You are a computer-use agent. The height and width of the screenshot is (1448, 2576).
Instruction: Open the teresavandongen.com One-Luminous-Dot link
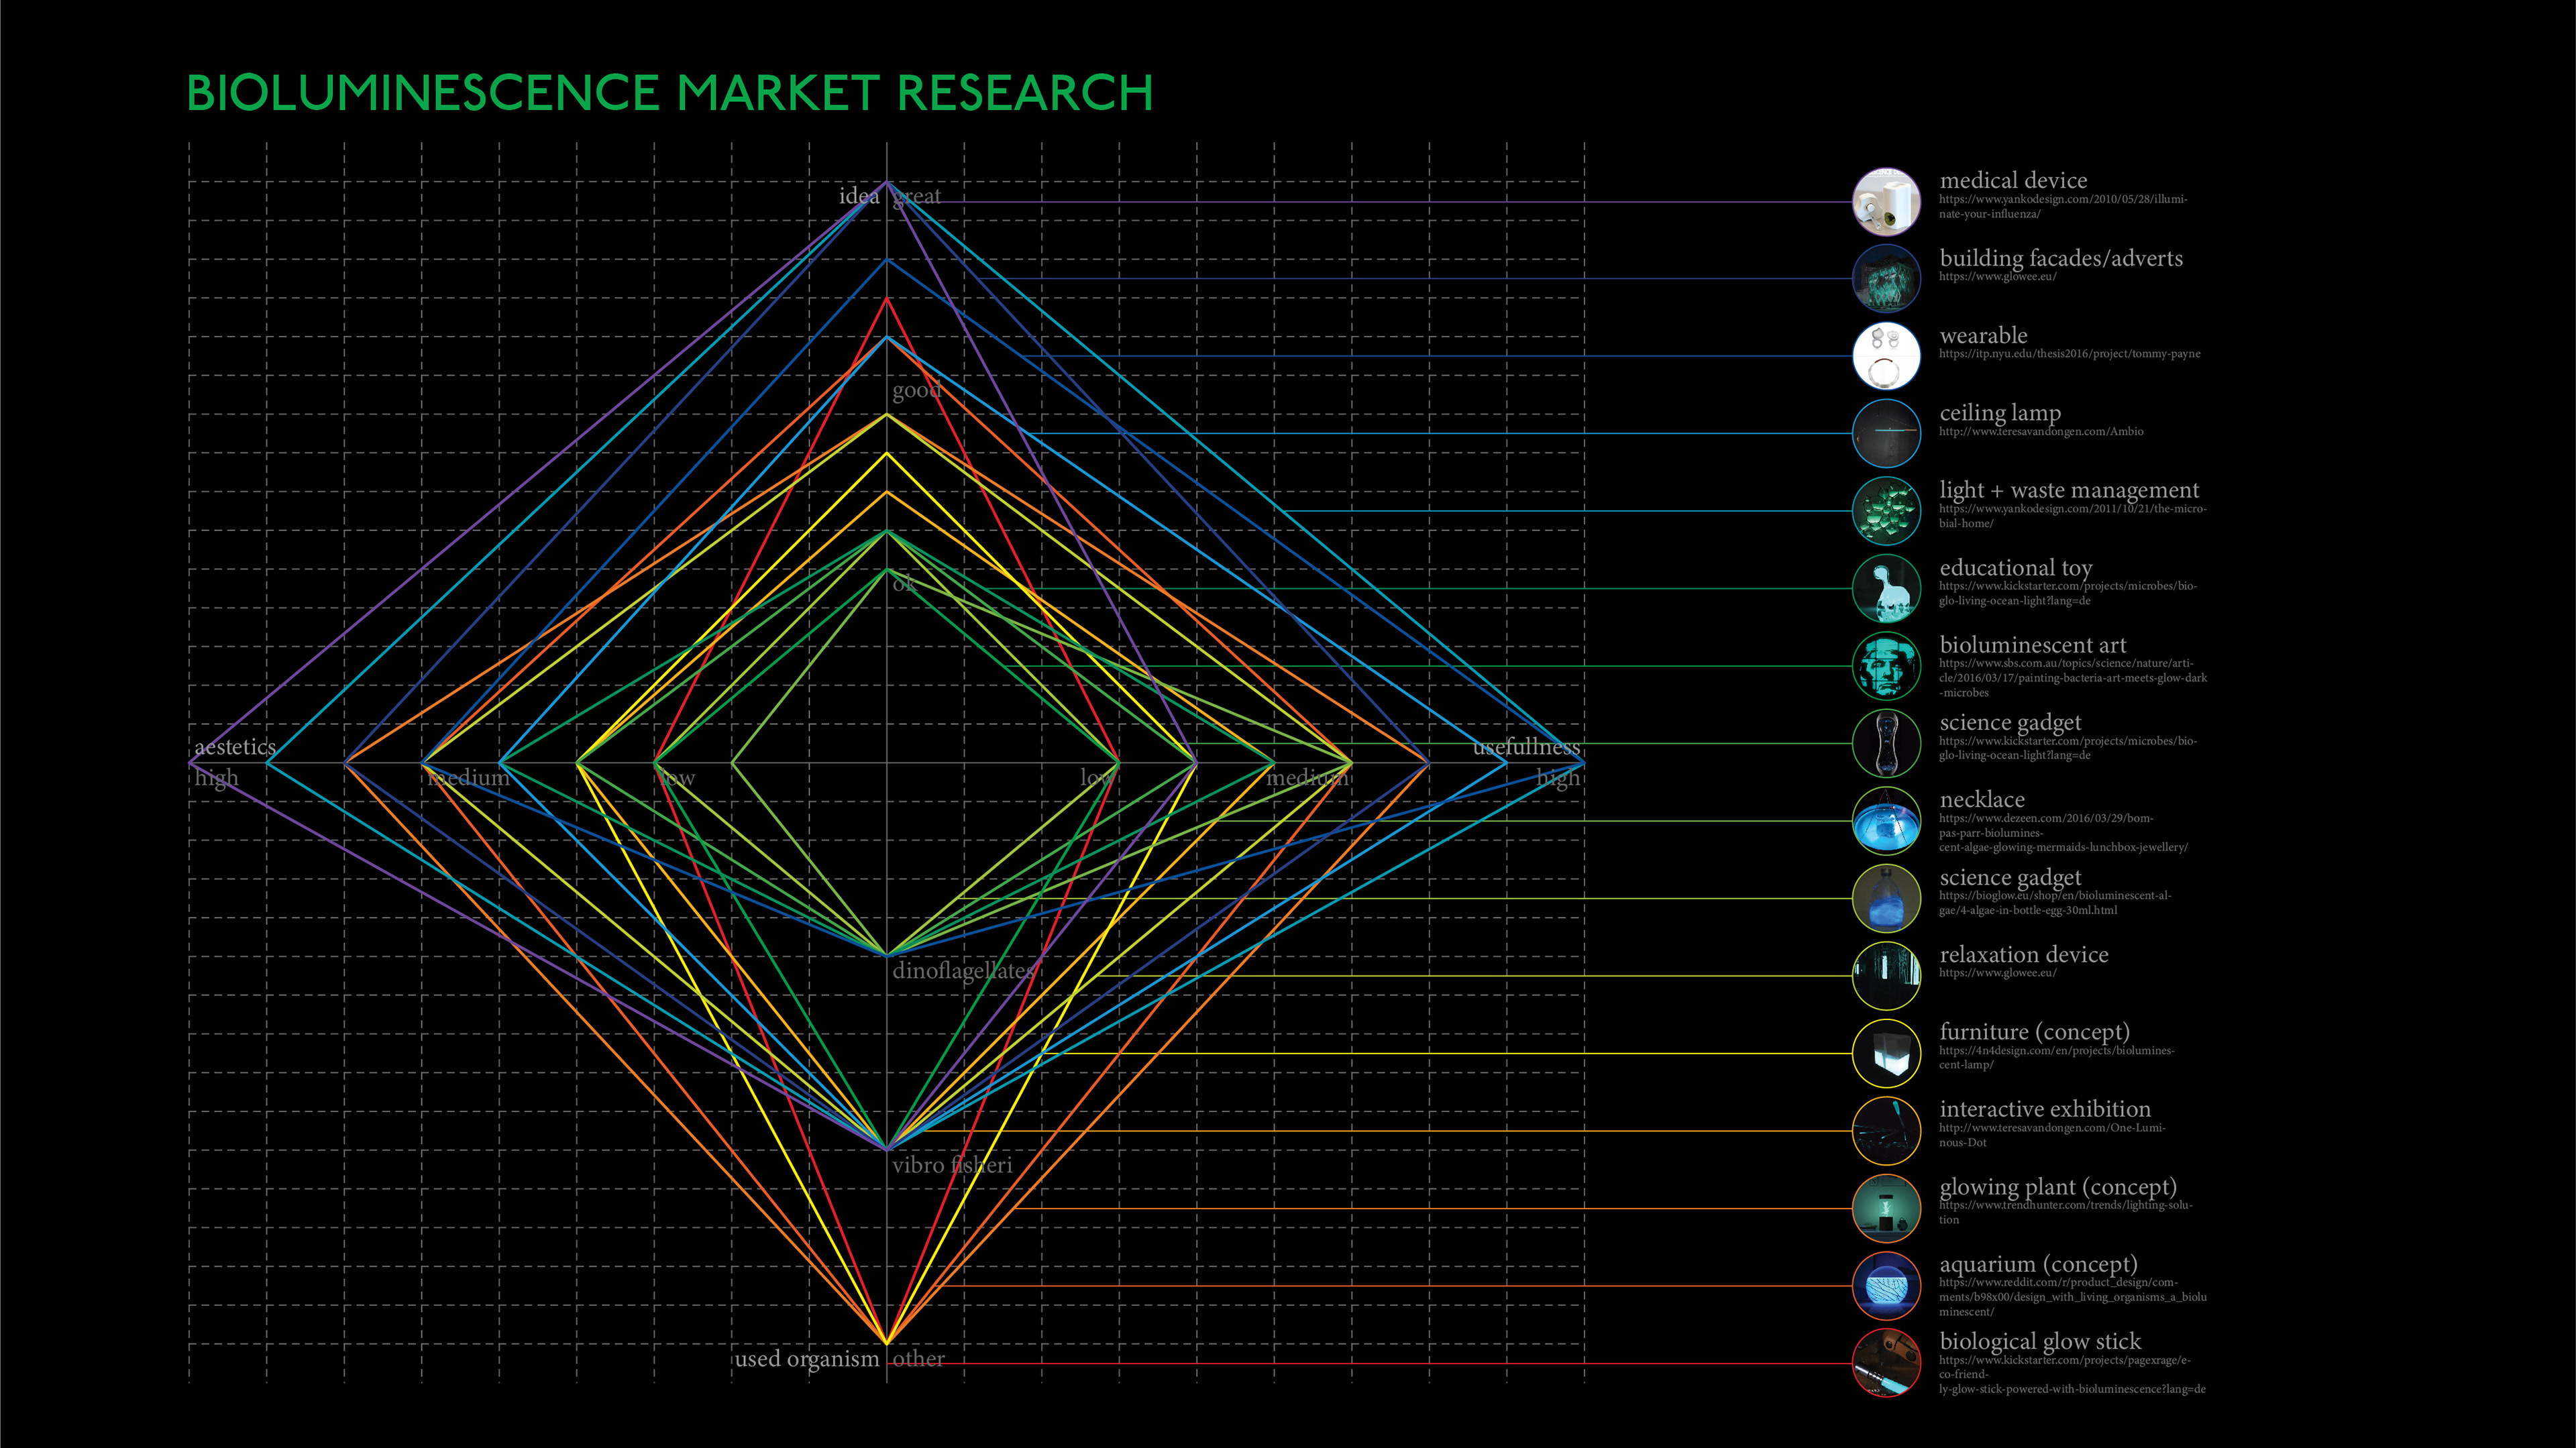(x=2052, y=1135)
